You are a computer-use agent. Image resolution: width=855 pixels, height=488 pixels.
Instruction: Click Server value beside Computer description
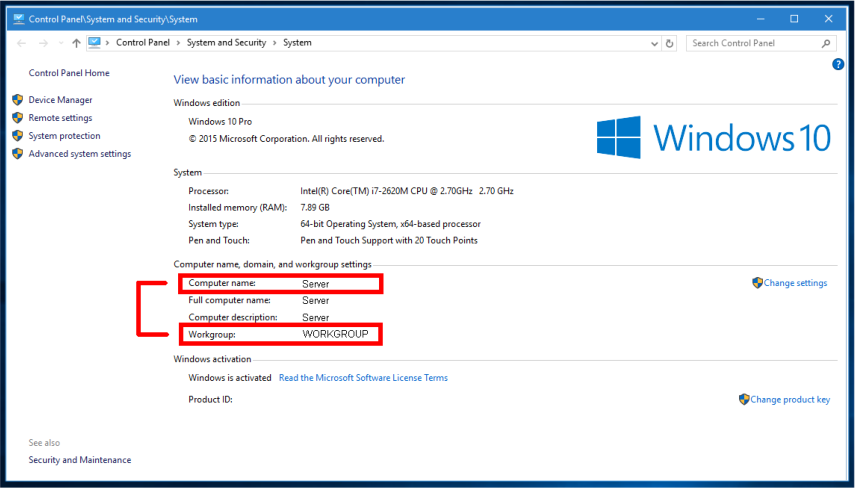(x=316, y=317)
